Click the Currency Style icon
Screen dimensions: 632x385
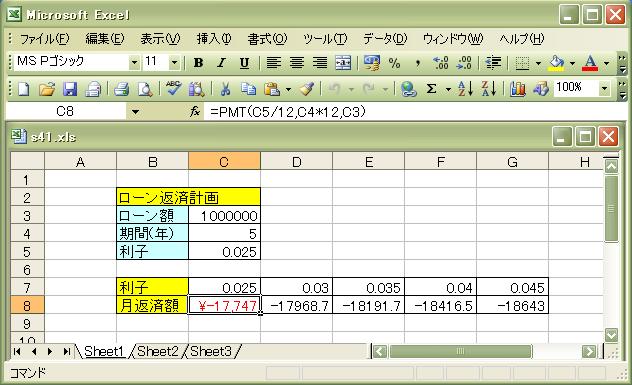pos(371,63)
